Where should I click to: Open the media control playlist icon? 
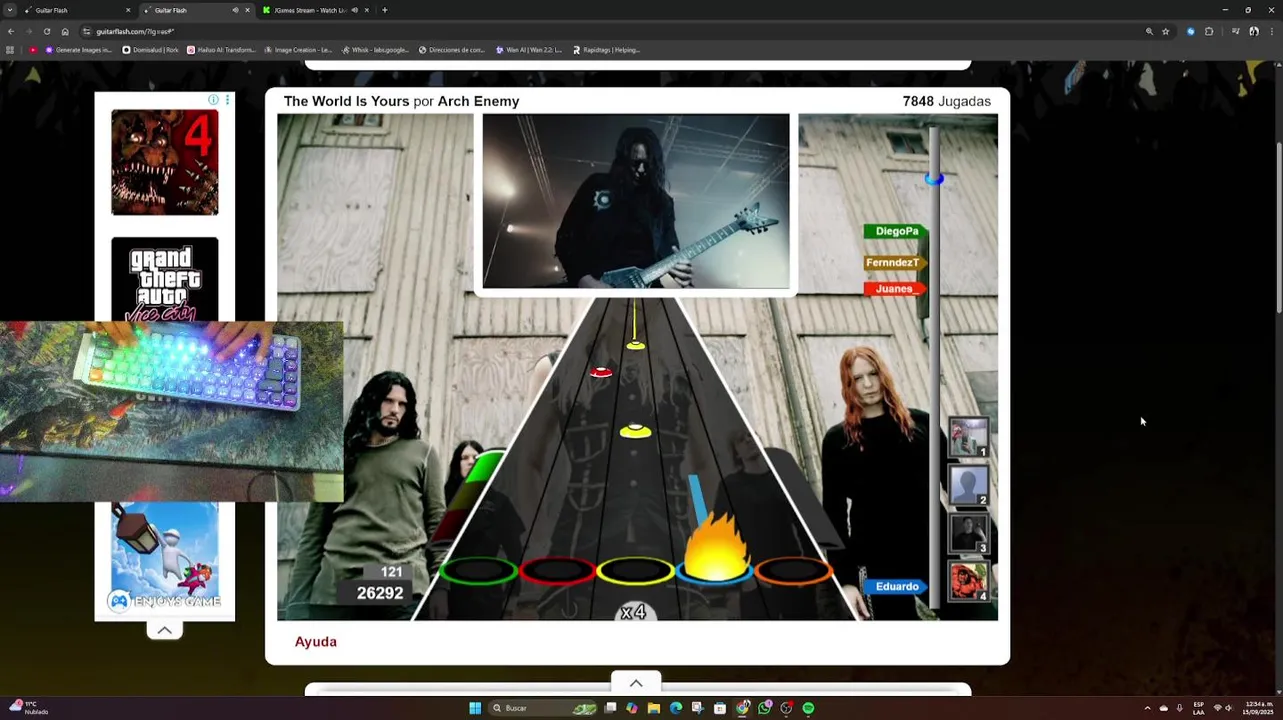click(1236, 31)
